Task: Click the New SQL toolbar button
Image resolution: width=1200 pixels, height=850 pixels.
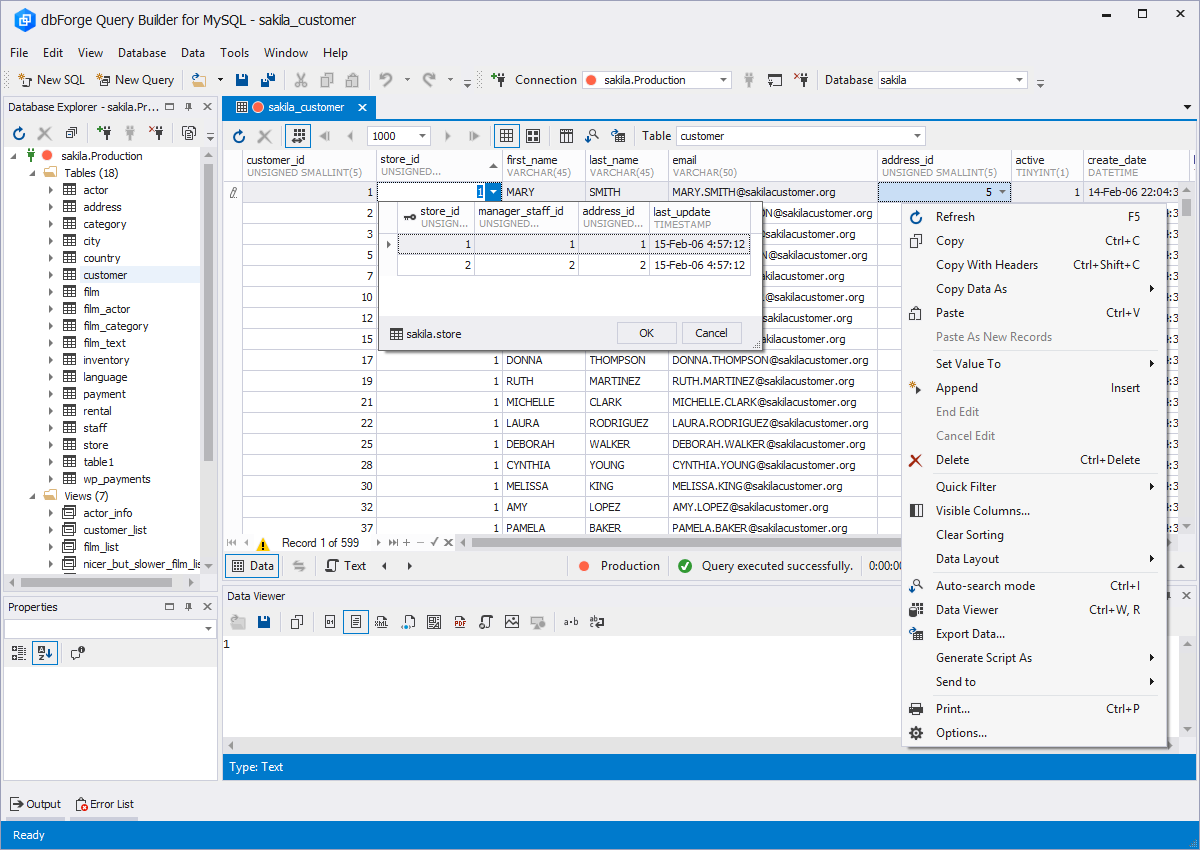Action: pyautogui.click(x=51, y=80)
